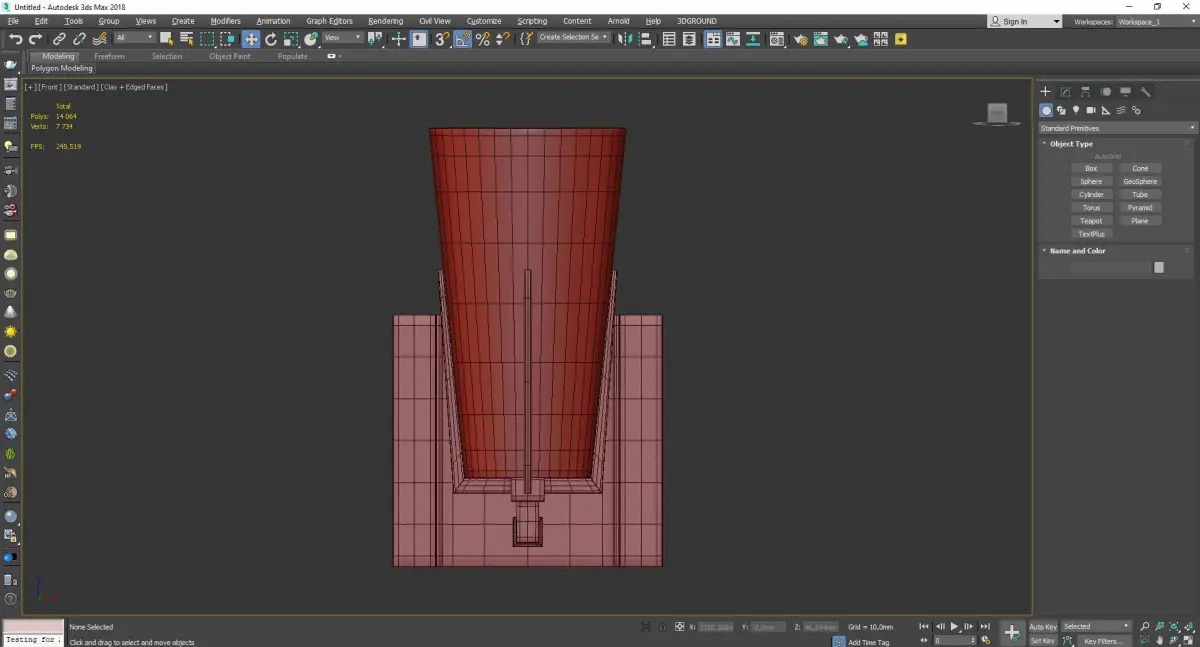Select the Move transform tool
Image resolution: width=1200 pixels, height=647 pixels.
(250, 39)
